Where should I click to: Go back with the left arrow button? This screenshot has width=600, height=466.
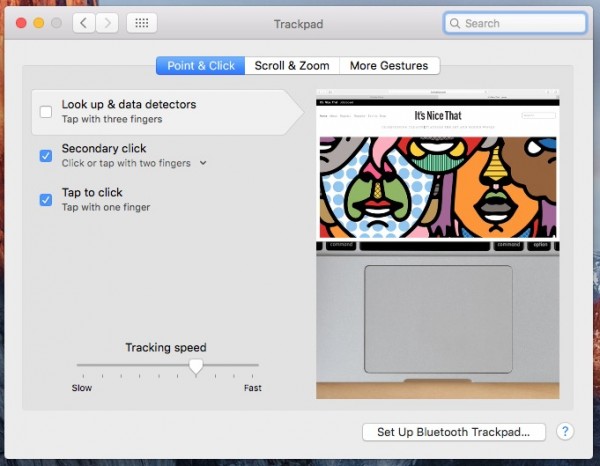(84, 23)
